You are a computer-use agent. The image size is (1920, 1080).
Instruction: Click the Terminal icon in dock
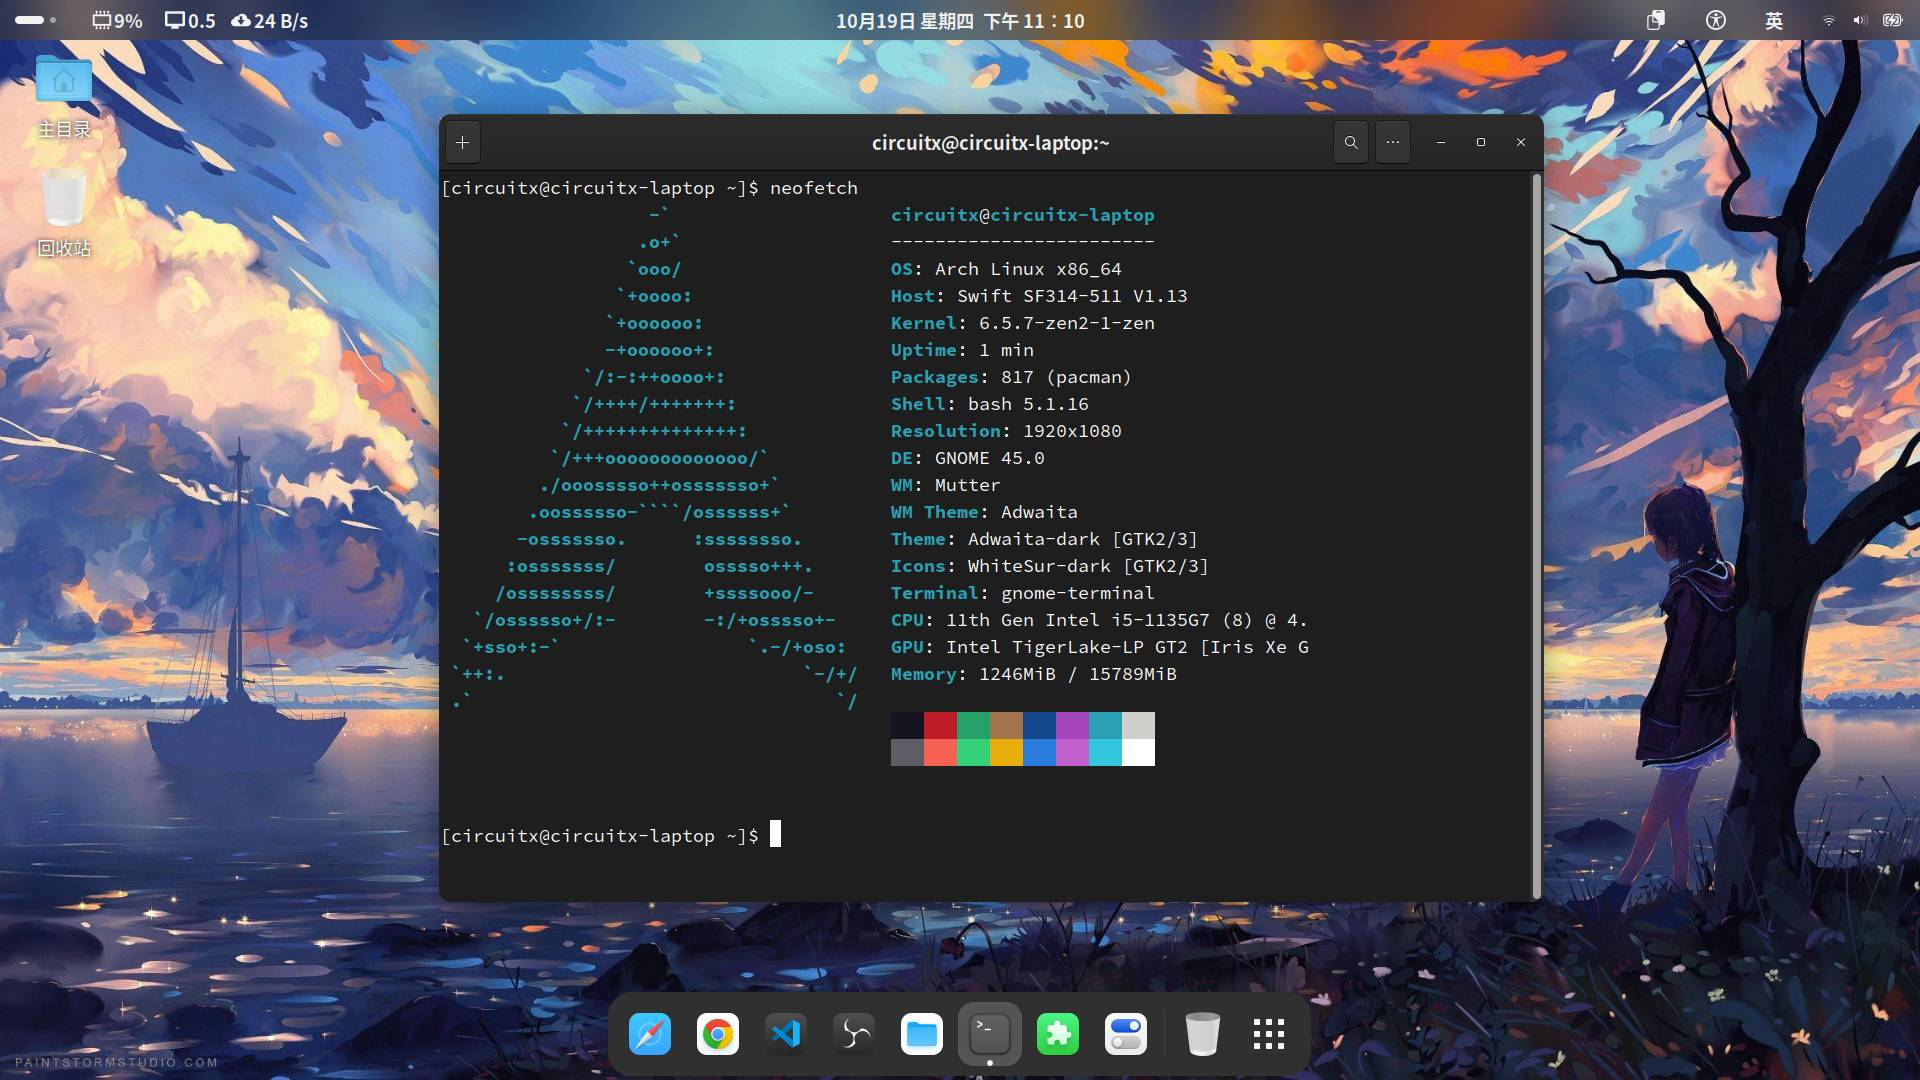[x=990, y=1032]
